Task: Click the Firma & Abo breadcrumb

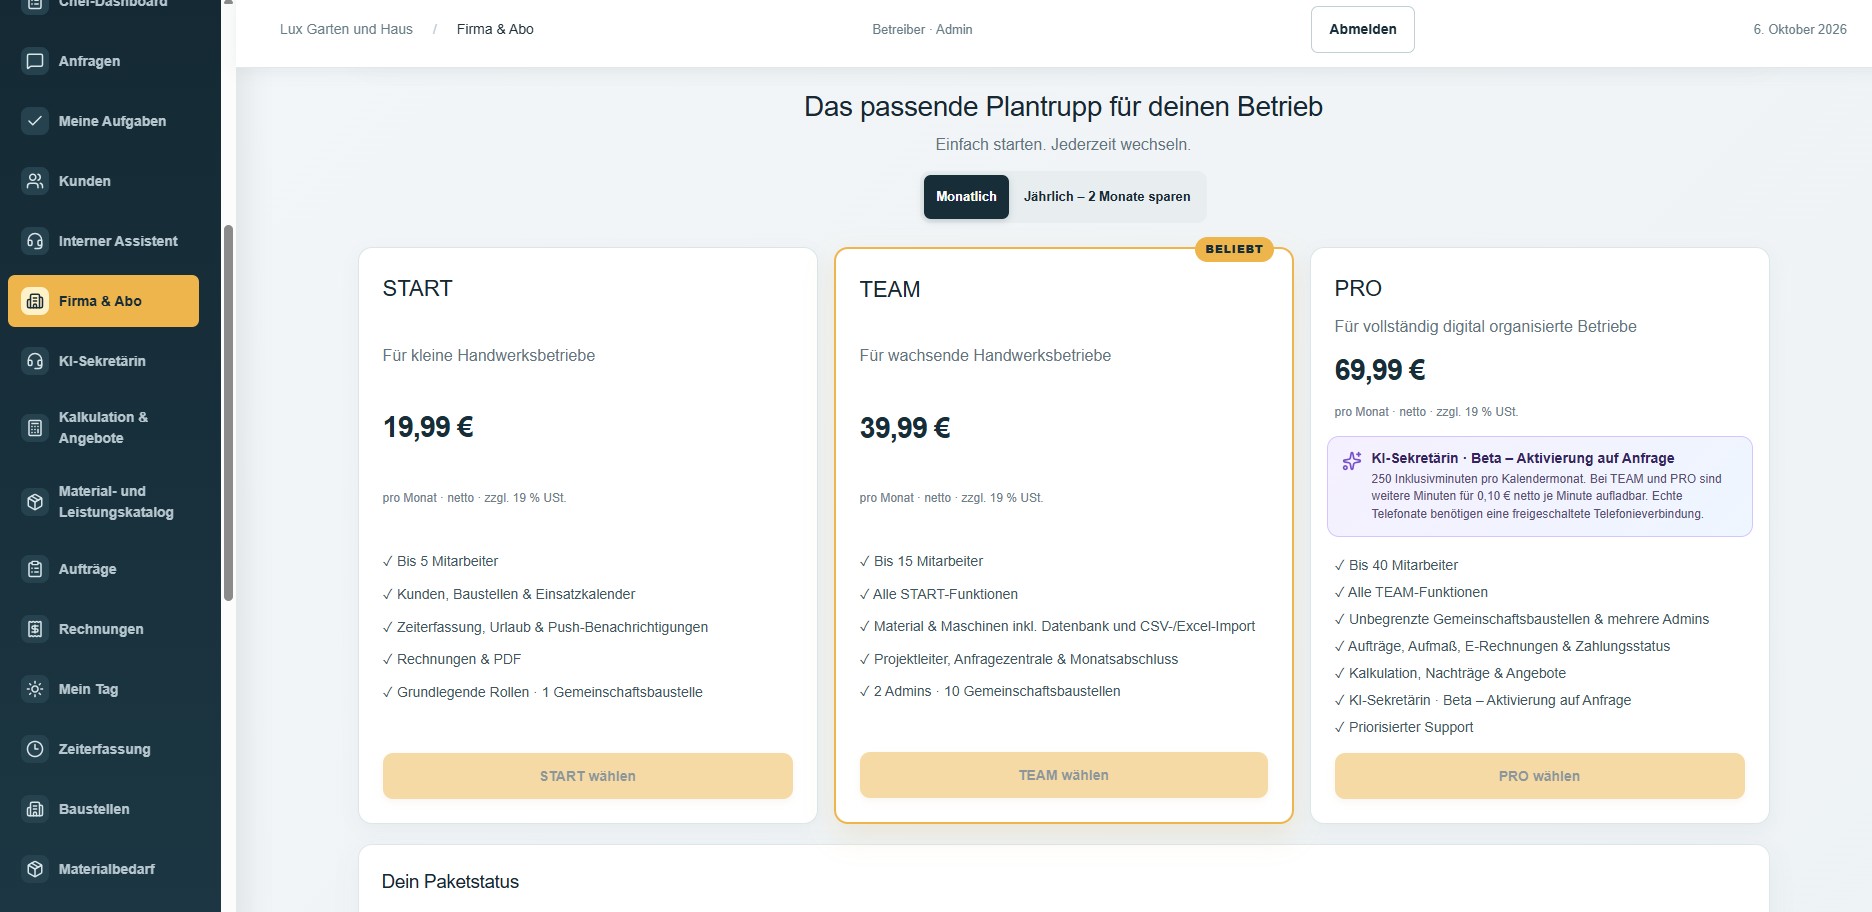Action: (x=495, y=29)
